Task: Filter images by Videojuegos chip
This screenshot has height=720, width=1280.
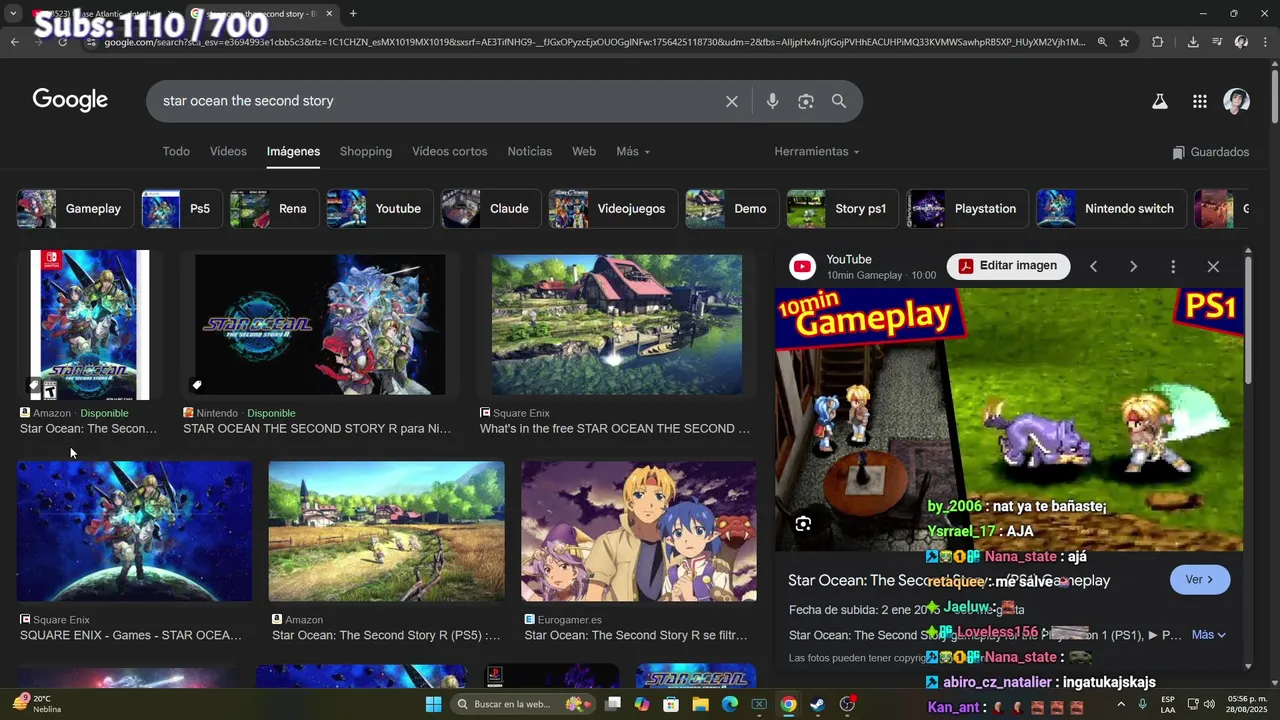Action: [613, 209]
